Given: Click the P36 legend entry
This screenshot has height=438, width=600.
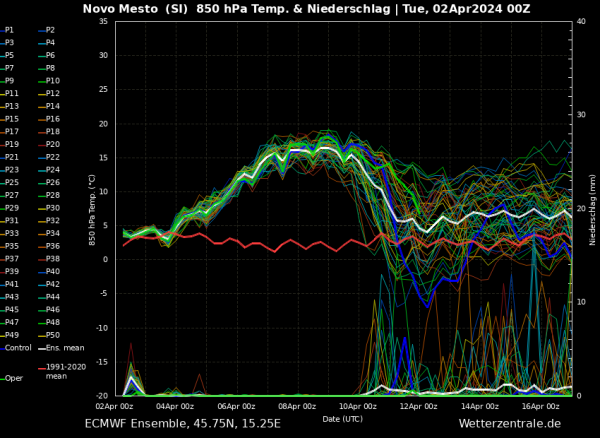Looking at the screenshot, I should click(49, 246).
